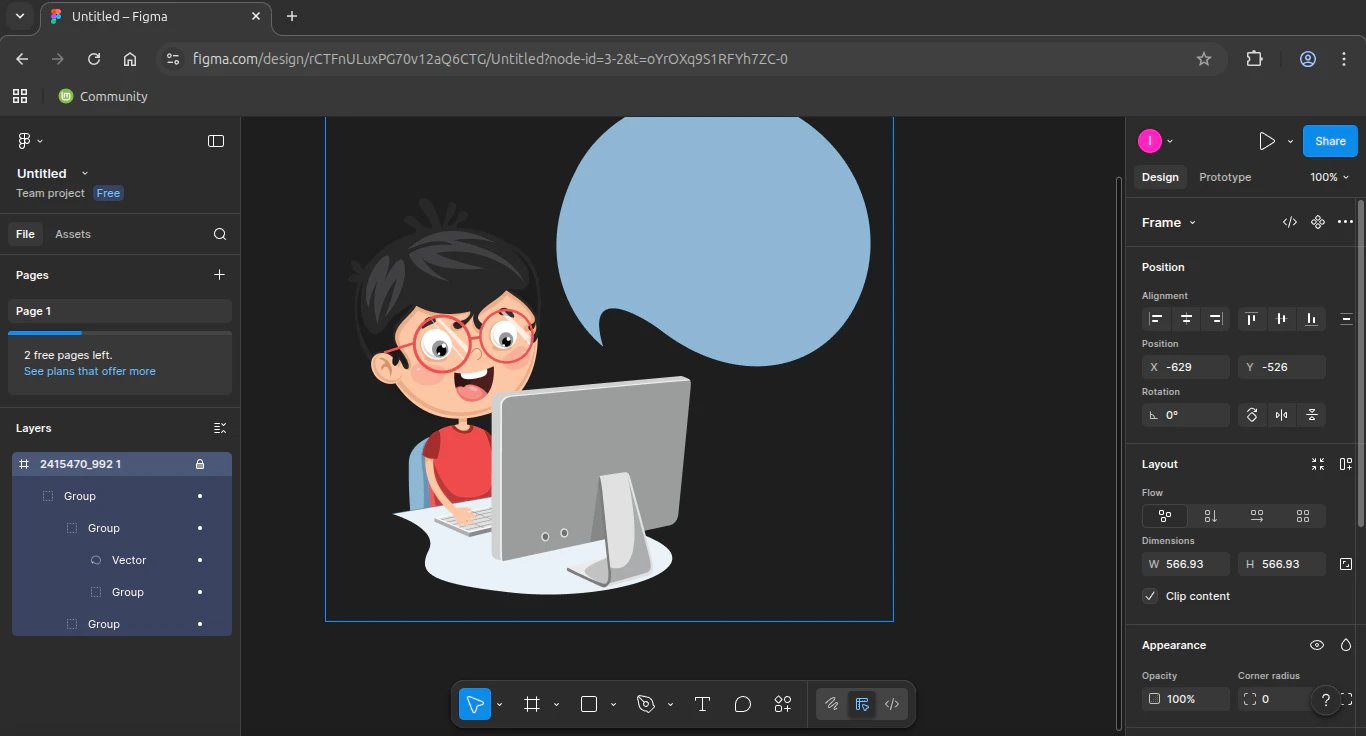The width and height of the screenshot is (1366, 736).
Task: Open presentation options chevron next to play
Action: (1291, 141)
